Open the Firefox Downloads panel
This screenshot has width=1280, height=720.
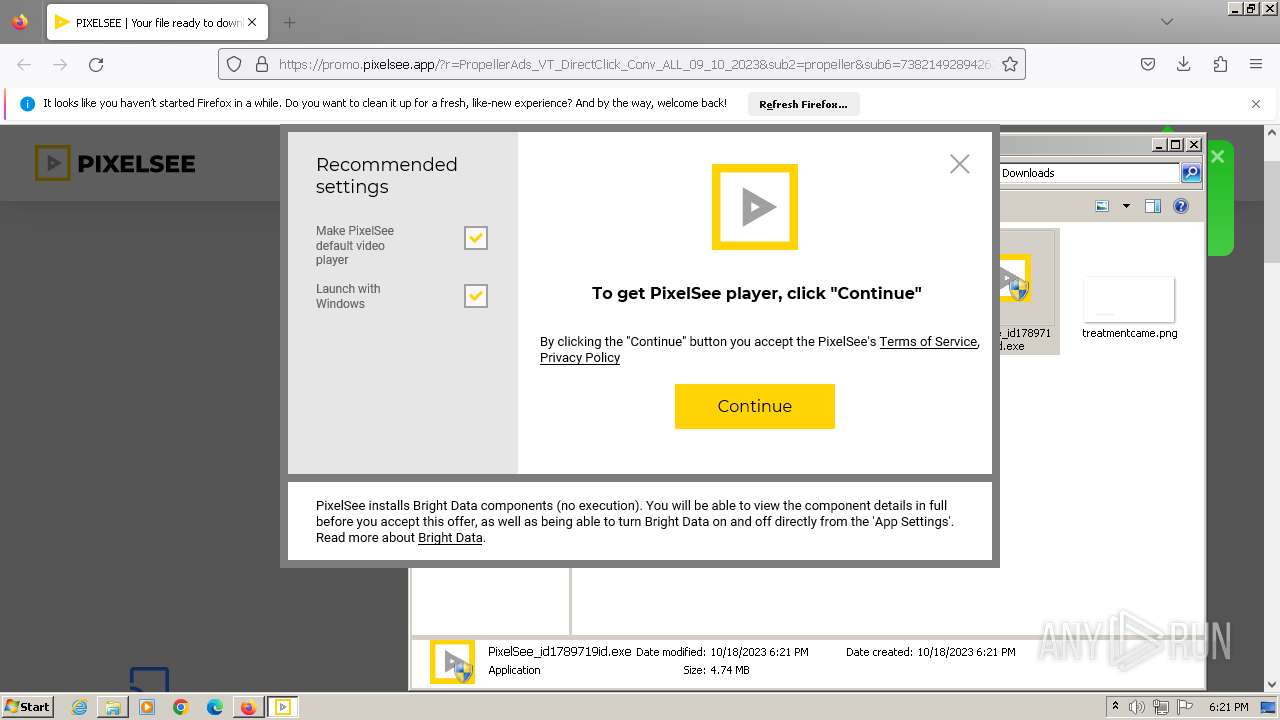tap(1184, 64)
